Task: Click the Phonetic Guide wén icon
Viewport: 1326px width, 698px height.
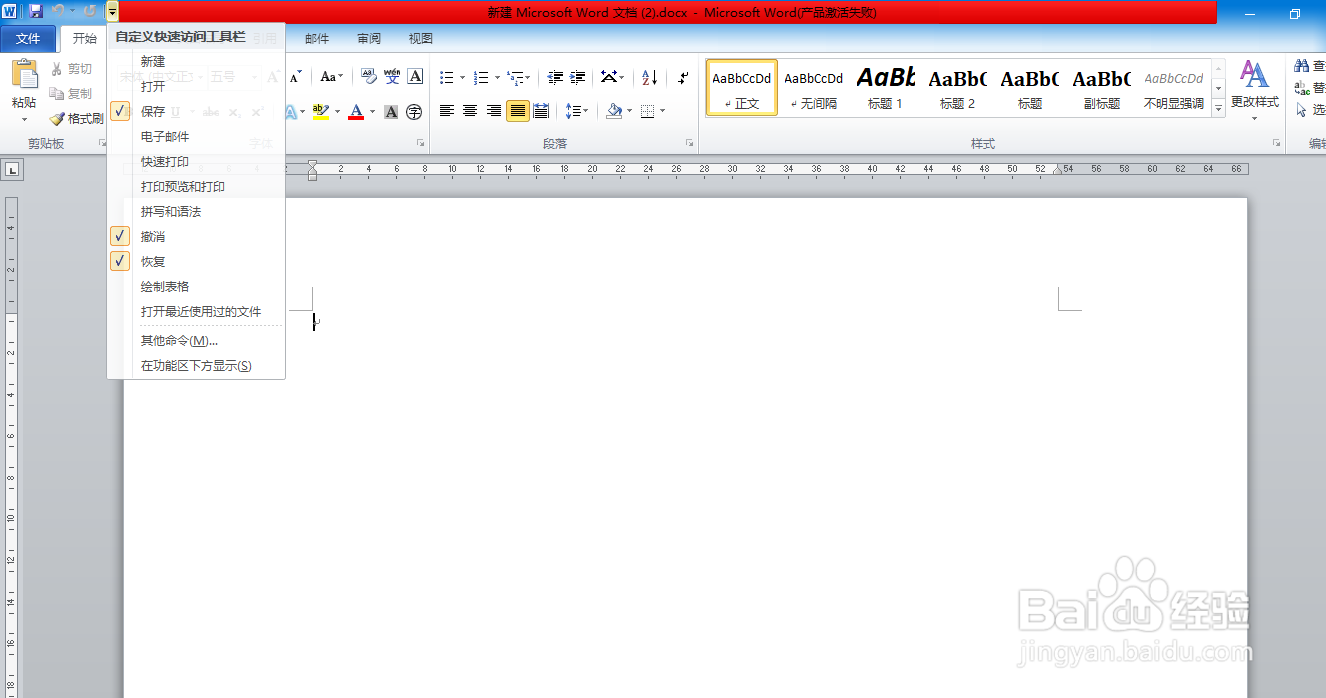Action: (x=392, y=77)
